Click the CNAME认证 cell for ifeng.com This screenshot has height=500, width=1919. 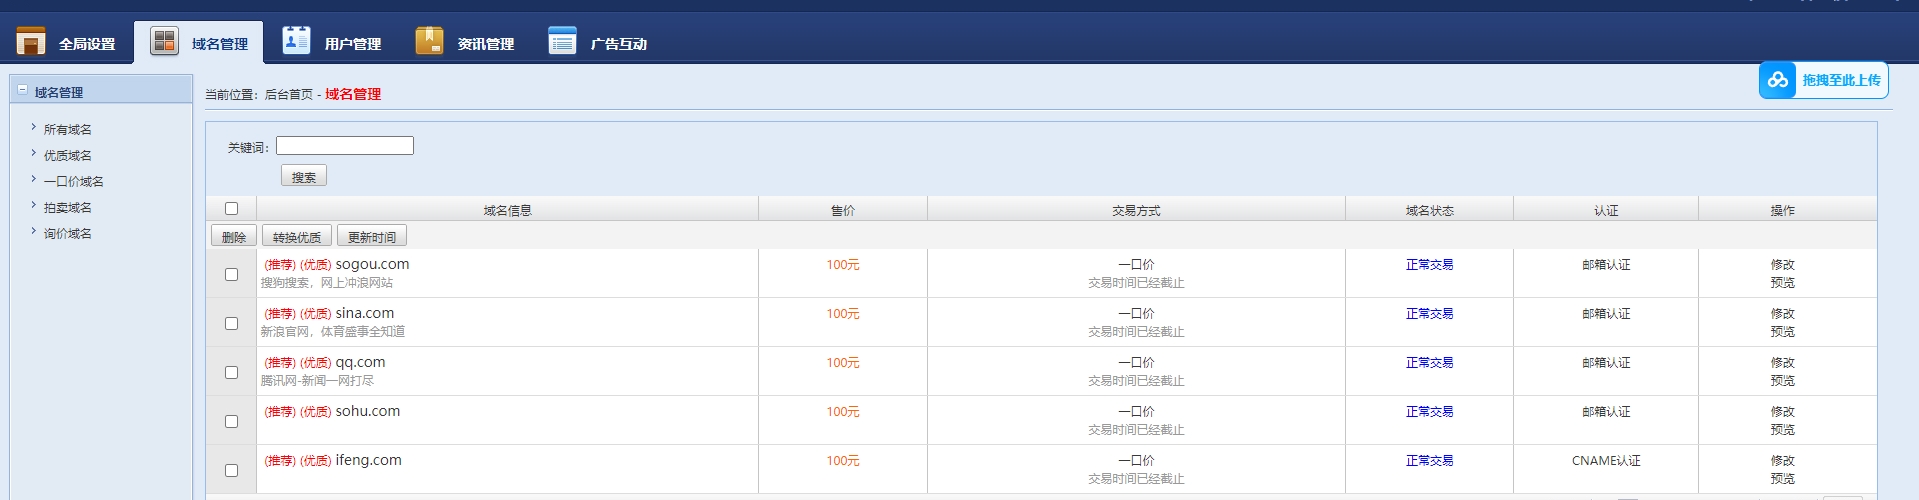(1606, 460)
